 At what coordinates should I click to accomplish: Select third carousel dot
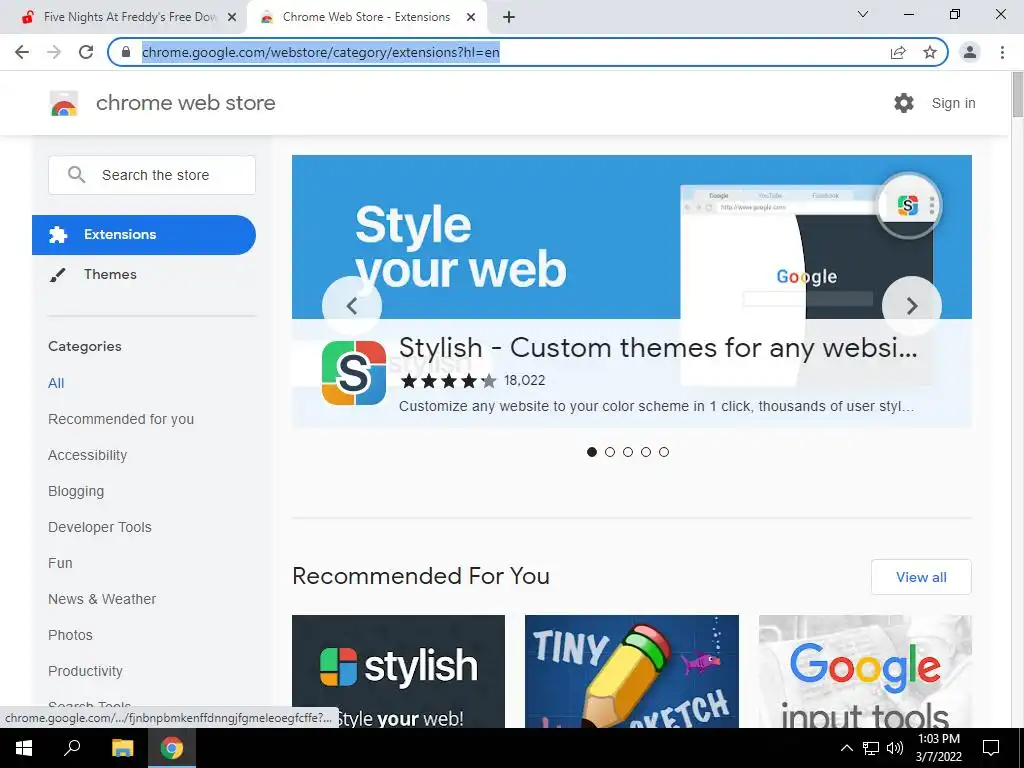click(628, 452)
